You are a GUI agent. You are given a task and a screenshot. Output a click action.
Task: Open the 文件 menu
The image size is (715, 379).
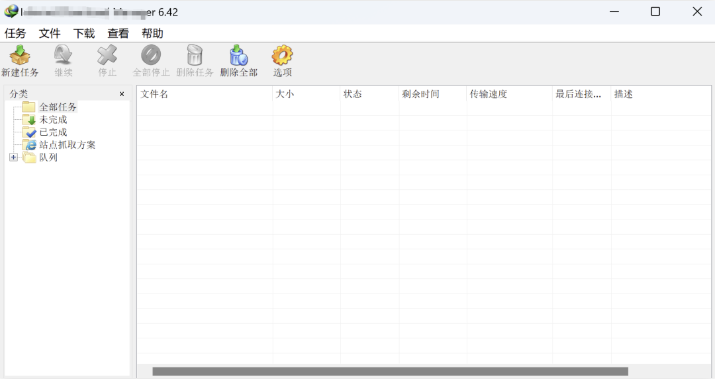coord(49,33)
